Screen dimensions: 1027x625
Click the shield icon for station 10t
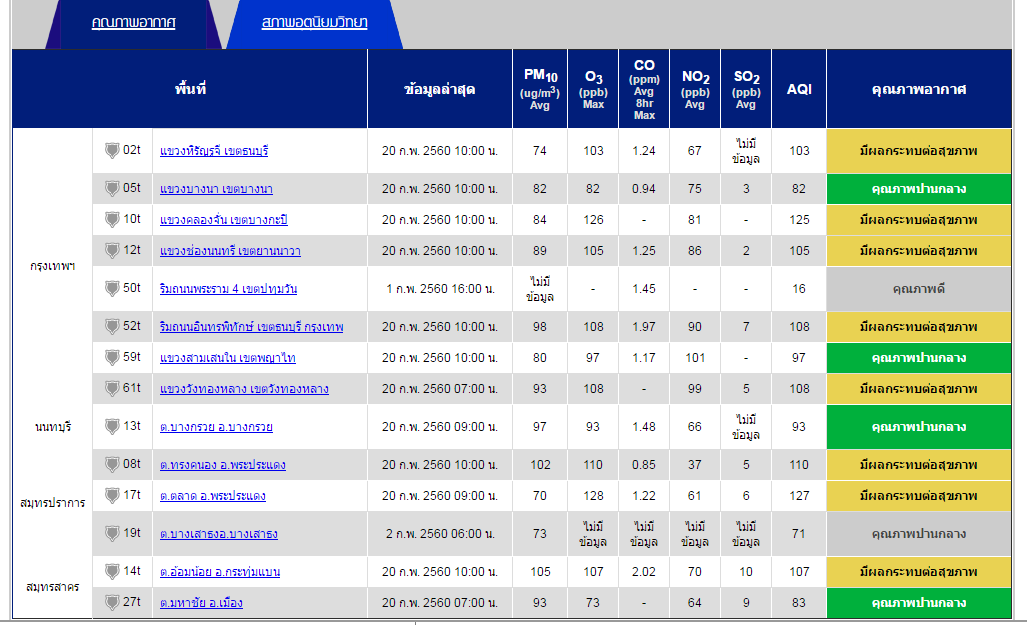click(112, 219)
